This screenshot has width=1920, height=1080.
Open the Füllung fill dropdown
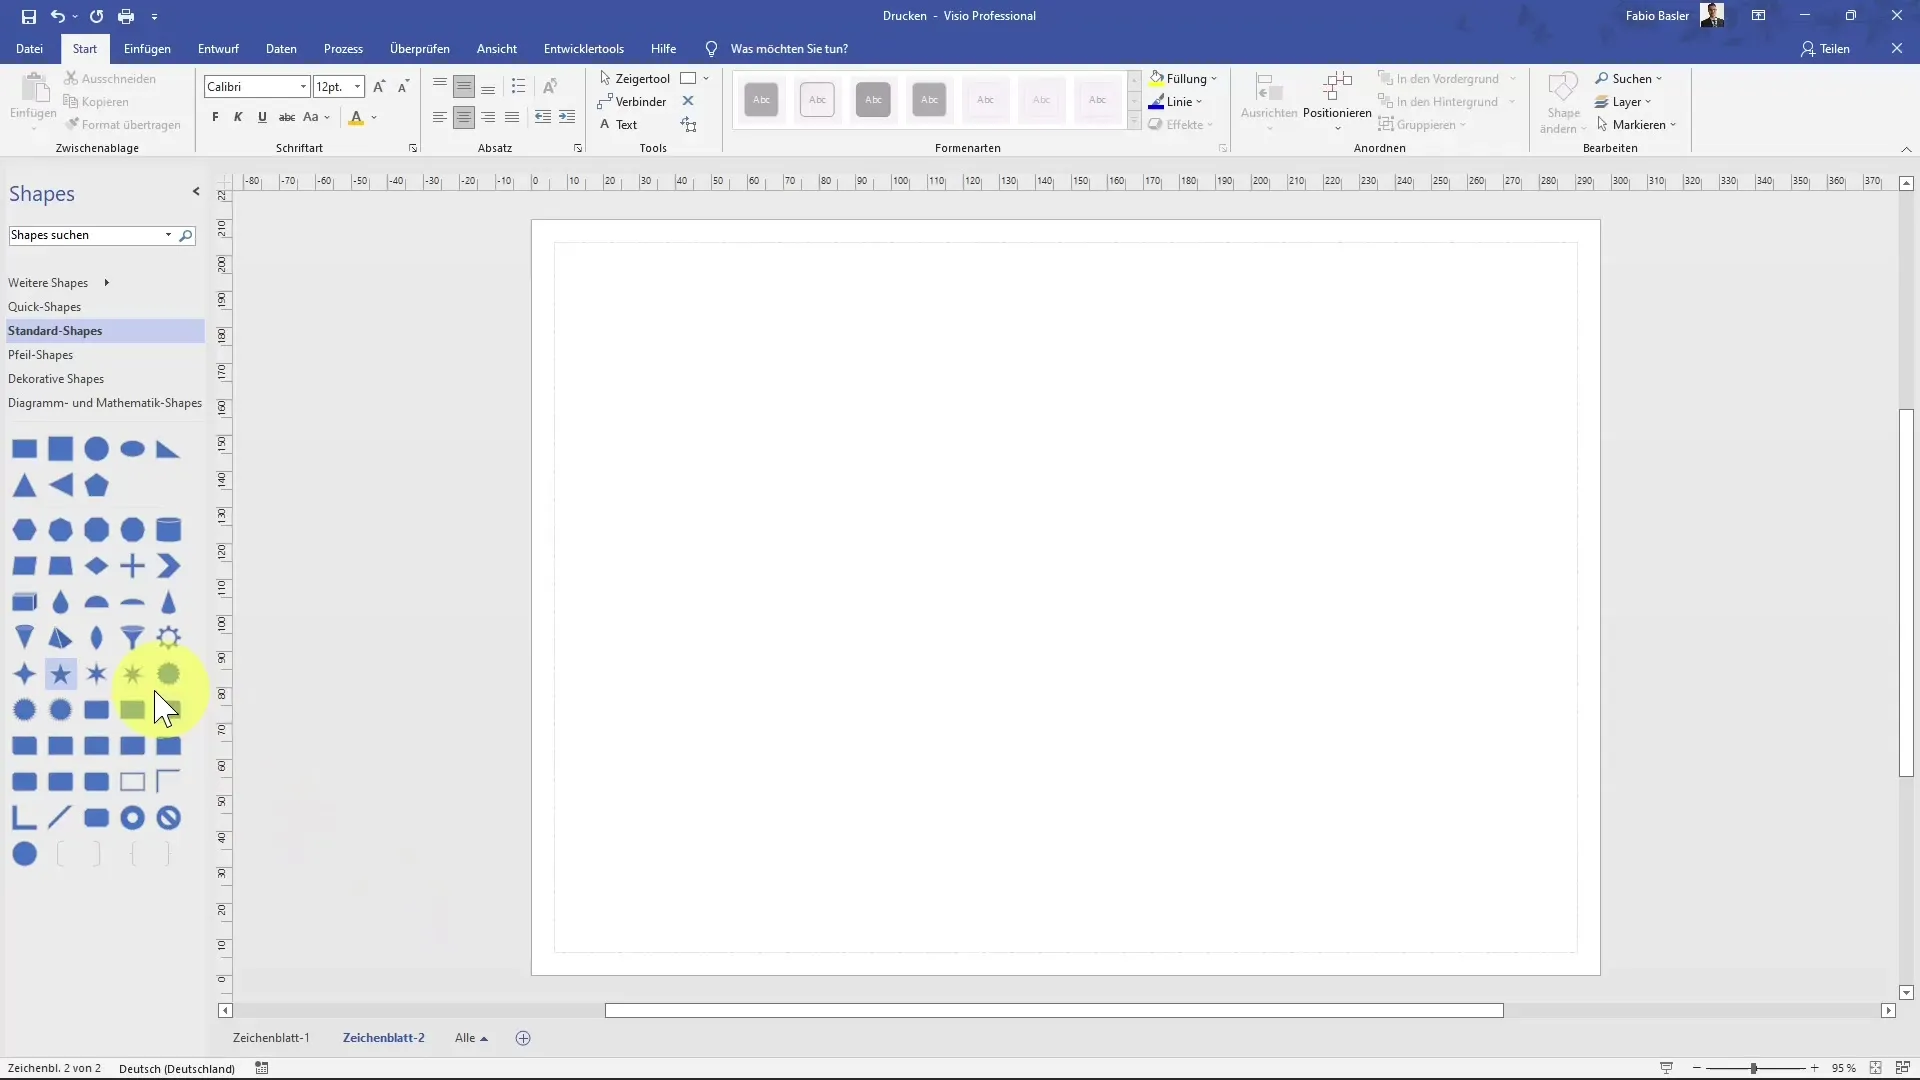1183,78
